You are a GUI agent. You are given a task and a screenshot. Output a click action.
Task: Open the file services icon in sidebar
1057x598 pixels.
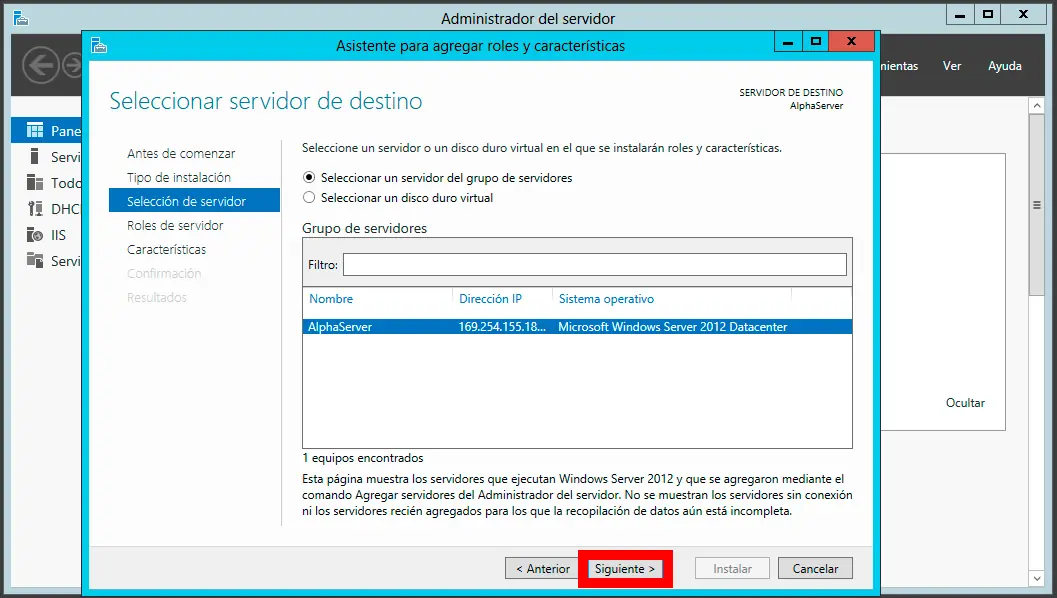34,260
